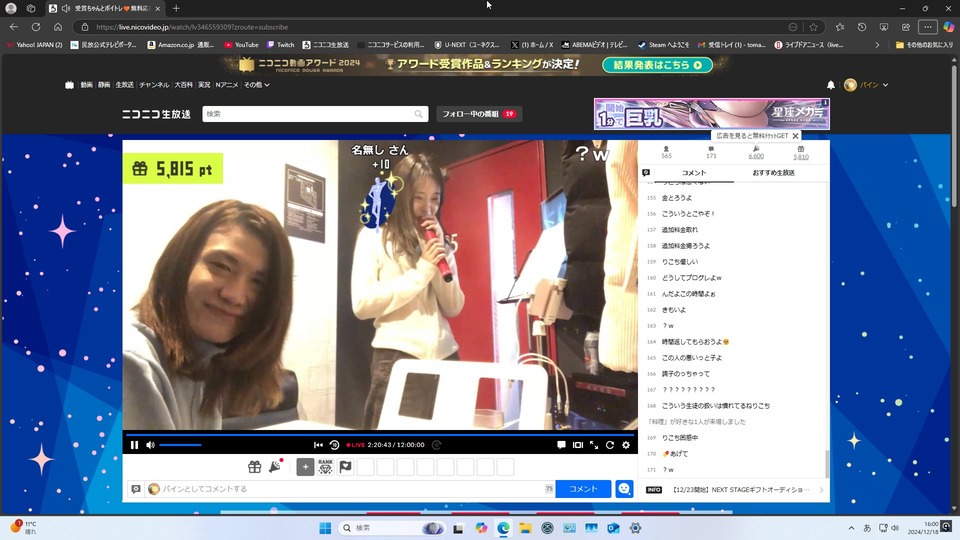
Task: Select comment 168 こういう生徒の扱いは慣れてるねりこち
Action: (716, 406)
